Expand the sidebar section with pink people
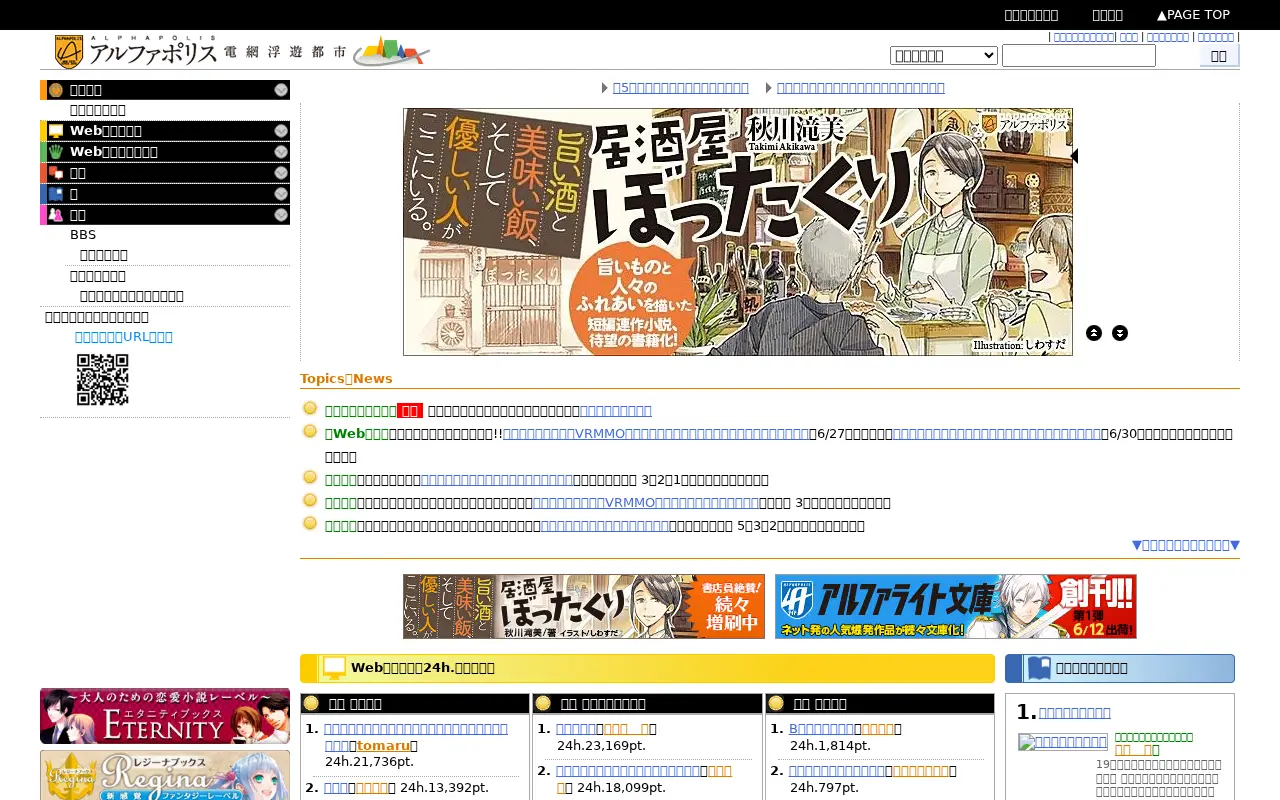The height and width of the screenshot is (800, 1280). coord(282,215)
